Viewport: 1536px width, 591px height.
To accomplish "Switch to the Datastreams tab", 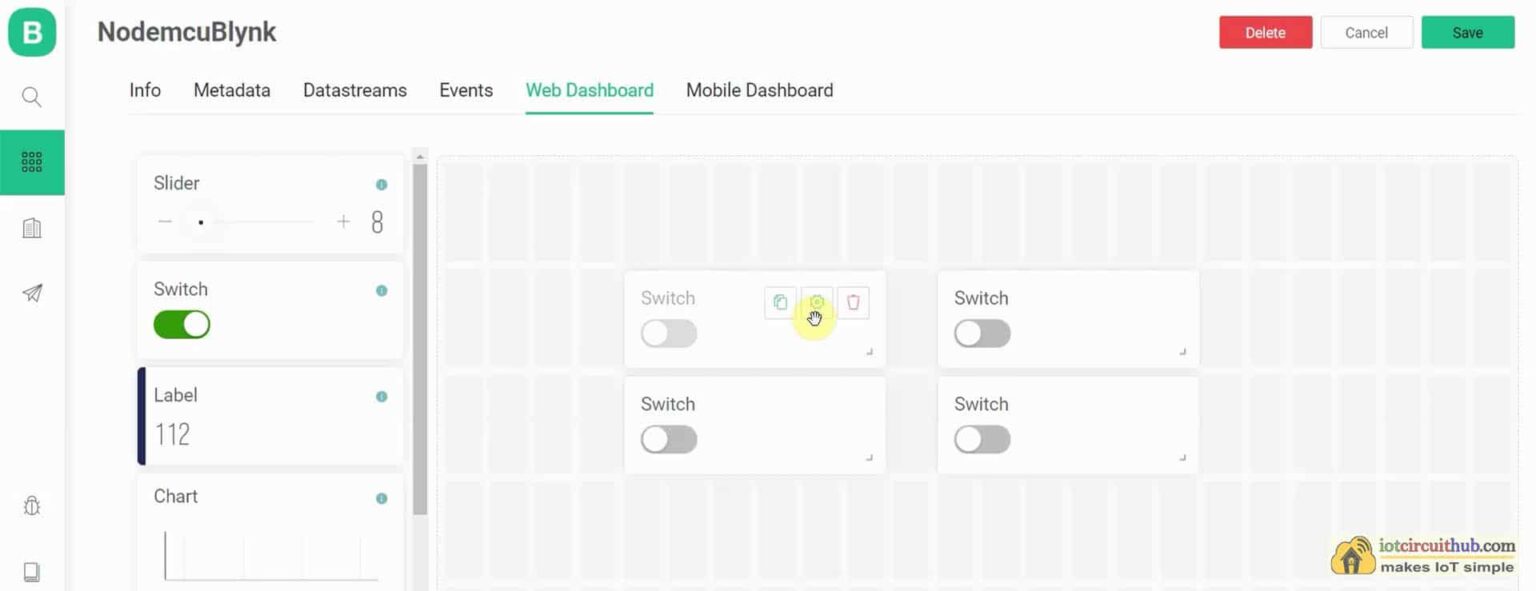I will click(355, 90).
